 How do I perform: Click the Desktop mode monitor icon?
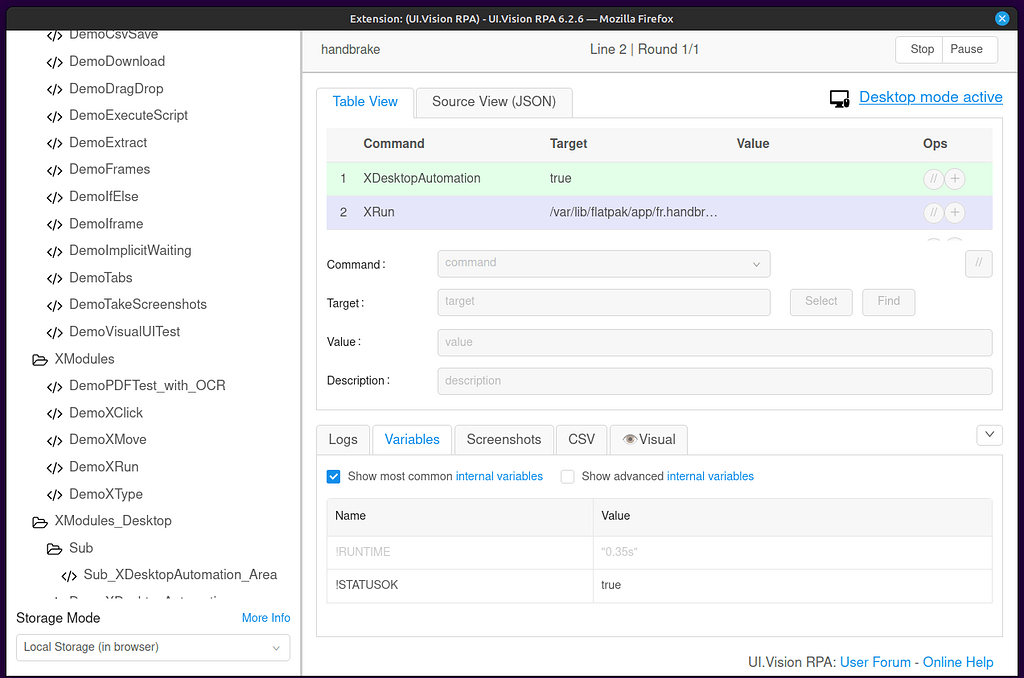[x=841, y=97]
